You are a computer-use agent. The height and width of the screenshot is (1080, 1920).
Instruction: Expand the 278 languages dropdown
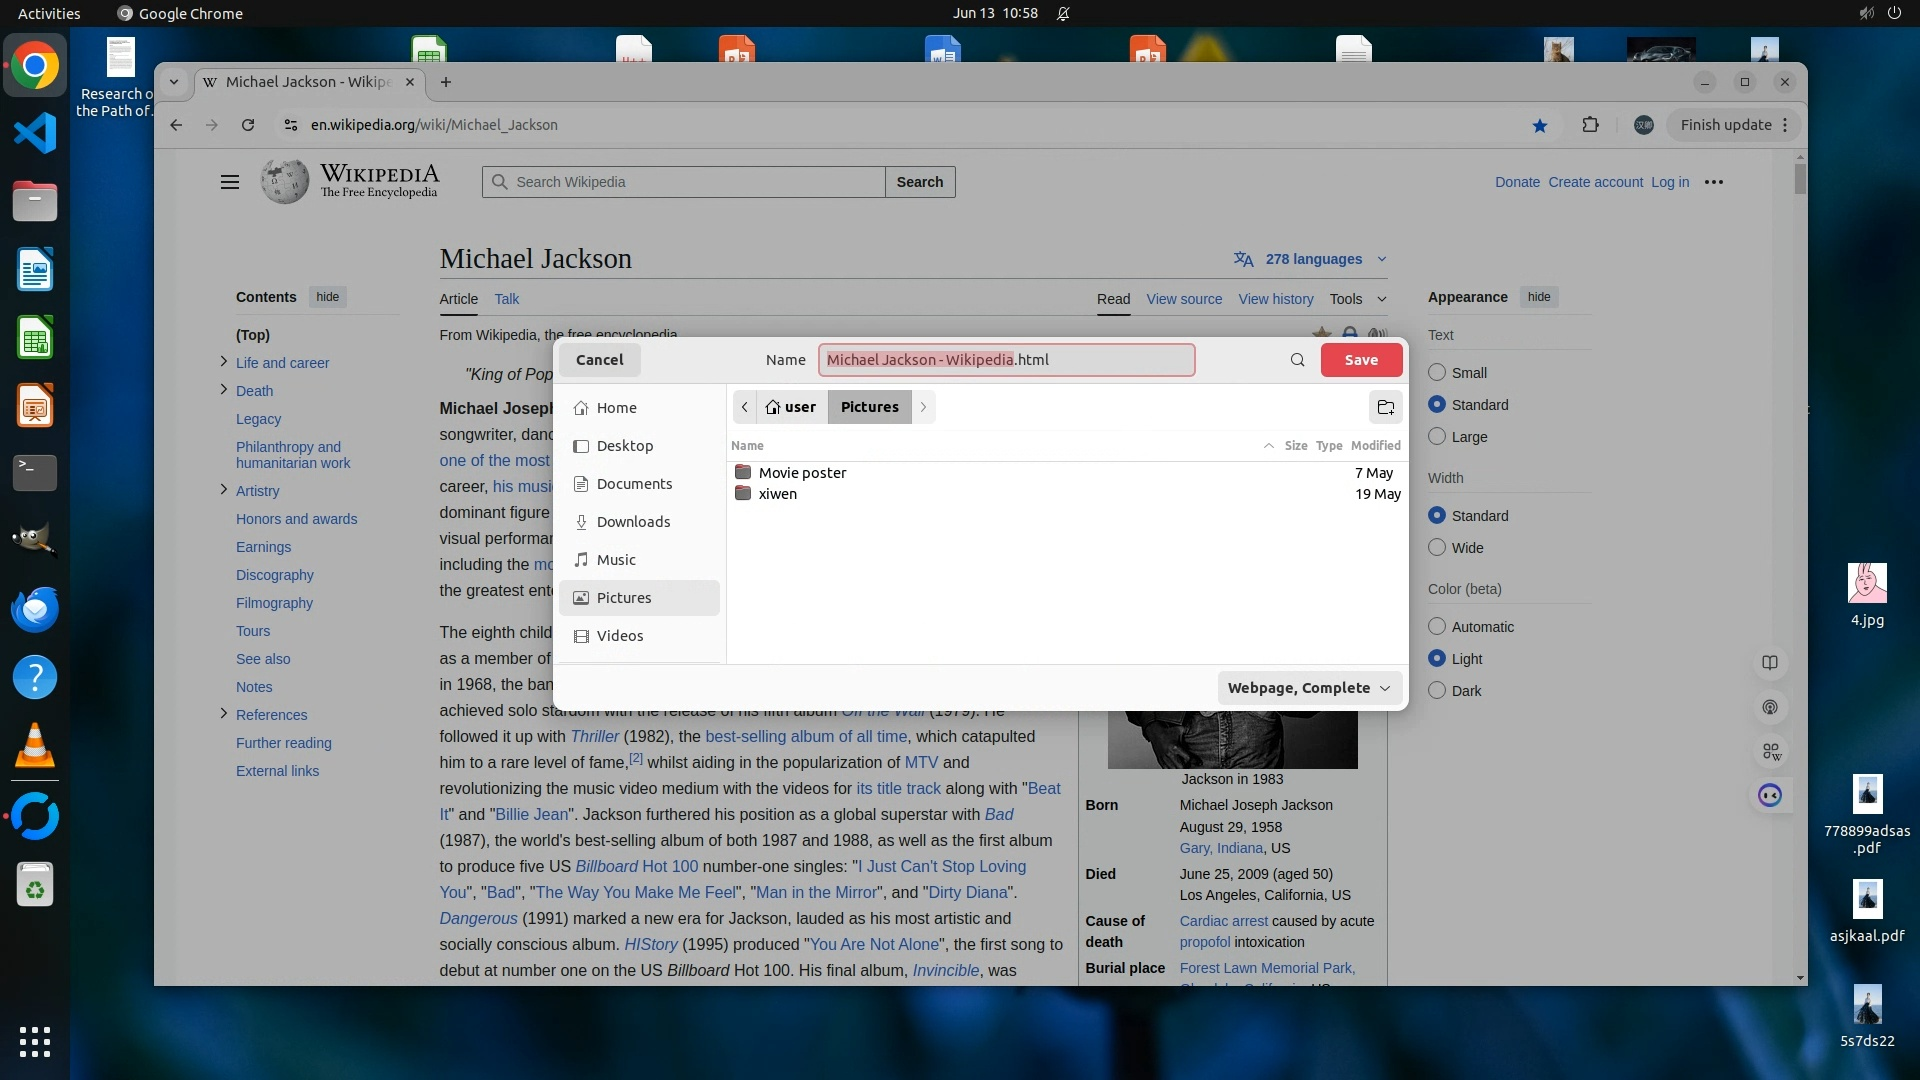pyautogui.click(x=1312, y=259)
